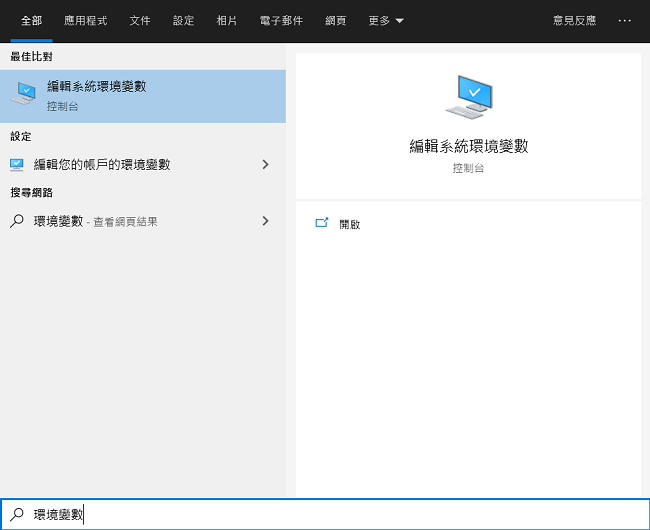Click 開啟 to open the control panel item
The width and height of the screenshot is (650, 530).
(x=349, y=224)
